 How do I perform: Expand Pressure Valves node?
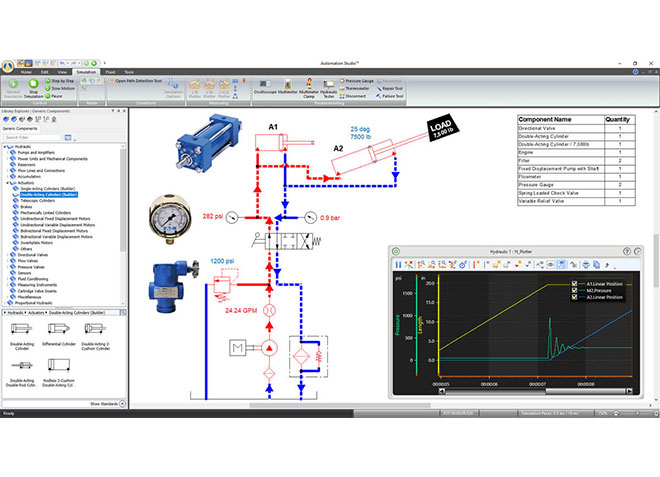[8, 267]
